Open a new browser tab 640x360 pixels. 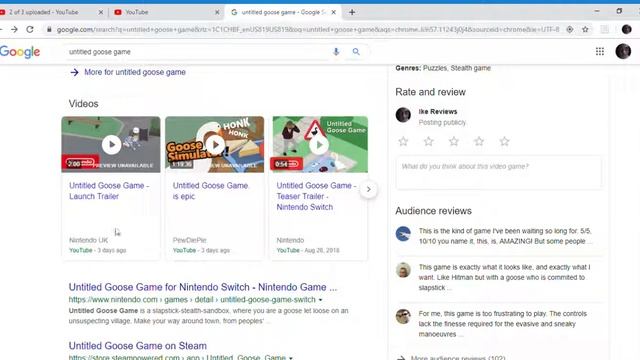pos(352,12)
